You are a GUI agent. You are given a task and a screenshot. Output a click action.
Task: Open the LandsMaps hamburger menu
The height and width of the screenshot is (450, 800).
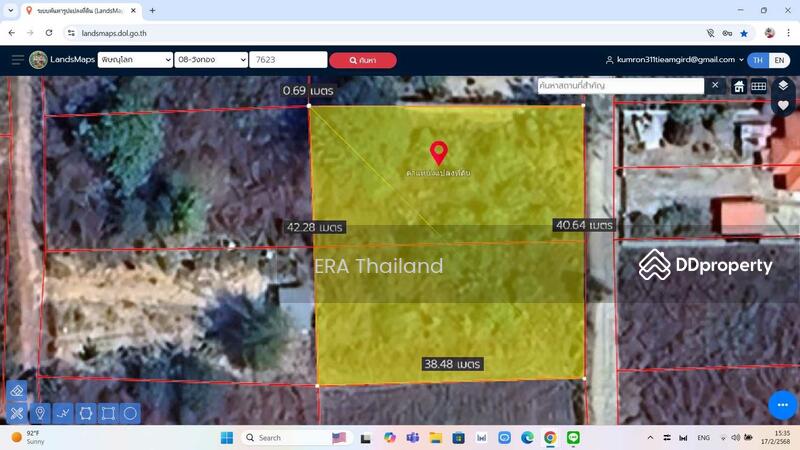click(17, 60)
